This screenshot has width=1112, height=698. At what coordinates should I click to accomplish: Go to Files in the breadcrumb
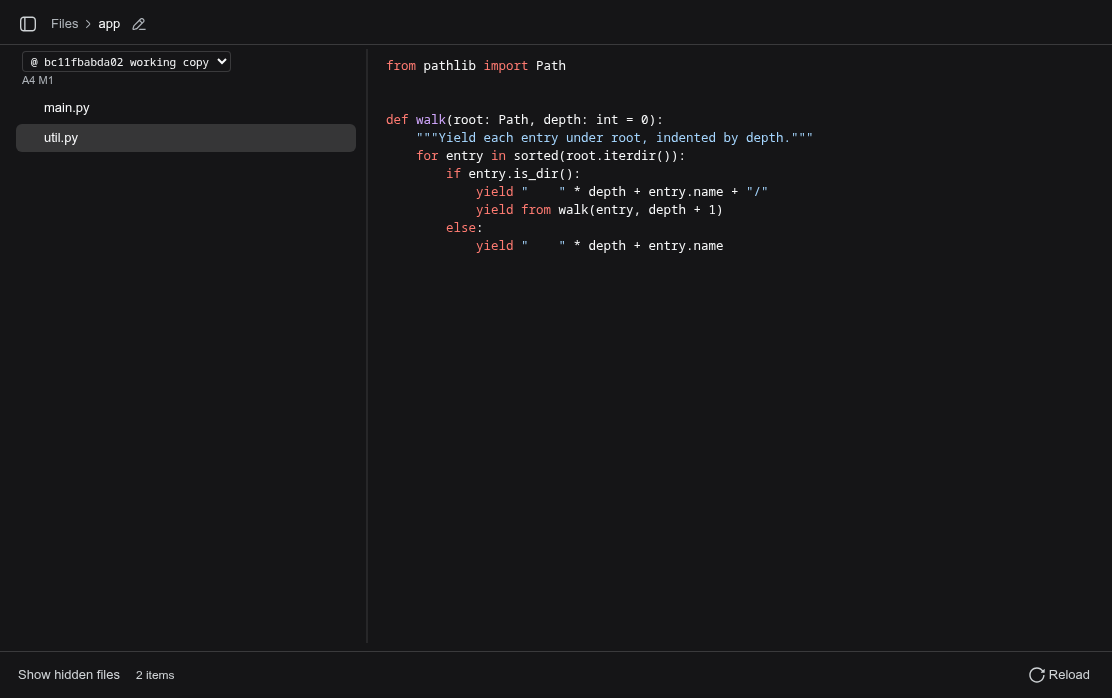pos(65,24)
